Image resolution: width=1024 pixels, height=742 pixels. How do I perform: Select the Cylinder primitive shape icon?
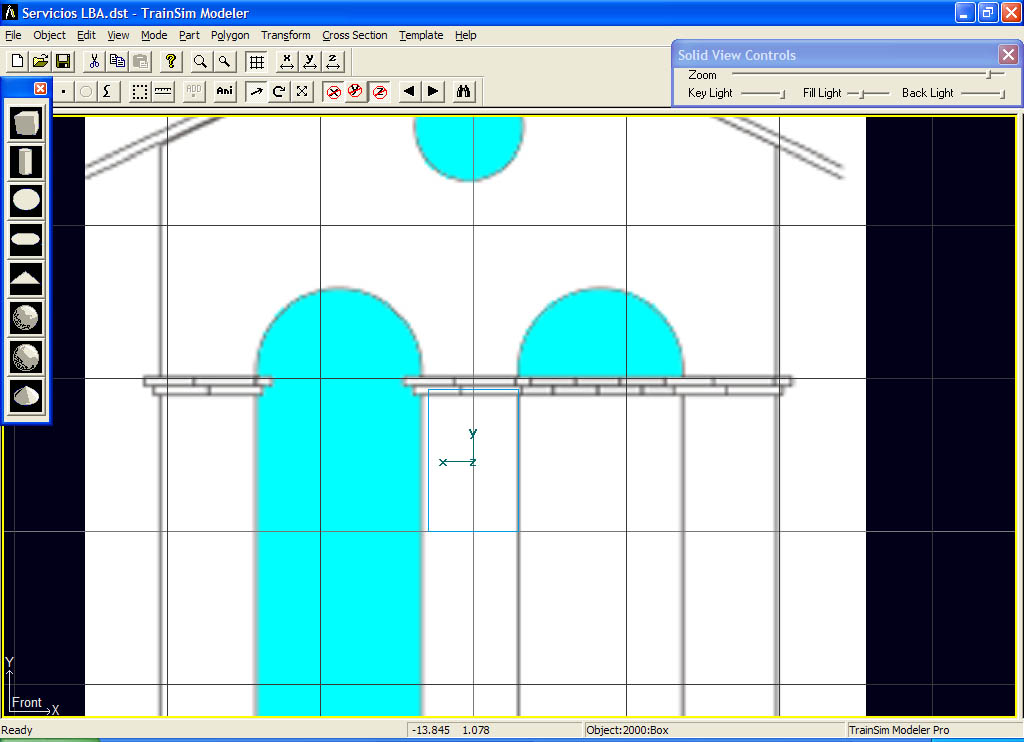(26, 161)
